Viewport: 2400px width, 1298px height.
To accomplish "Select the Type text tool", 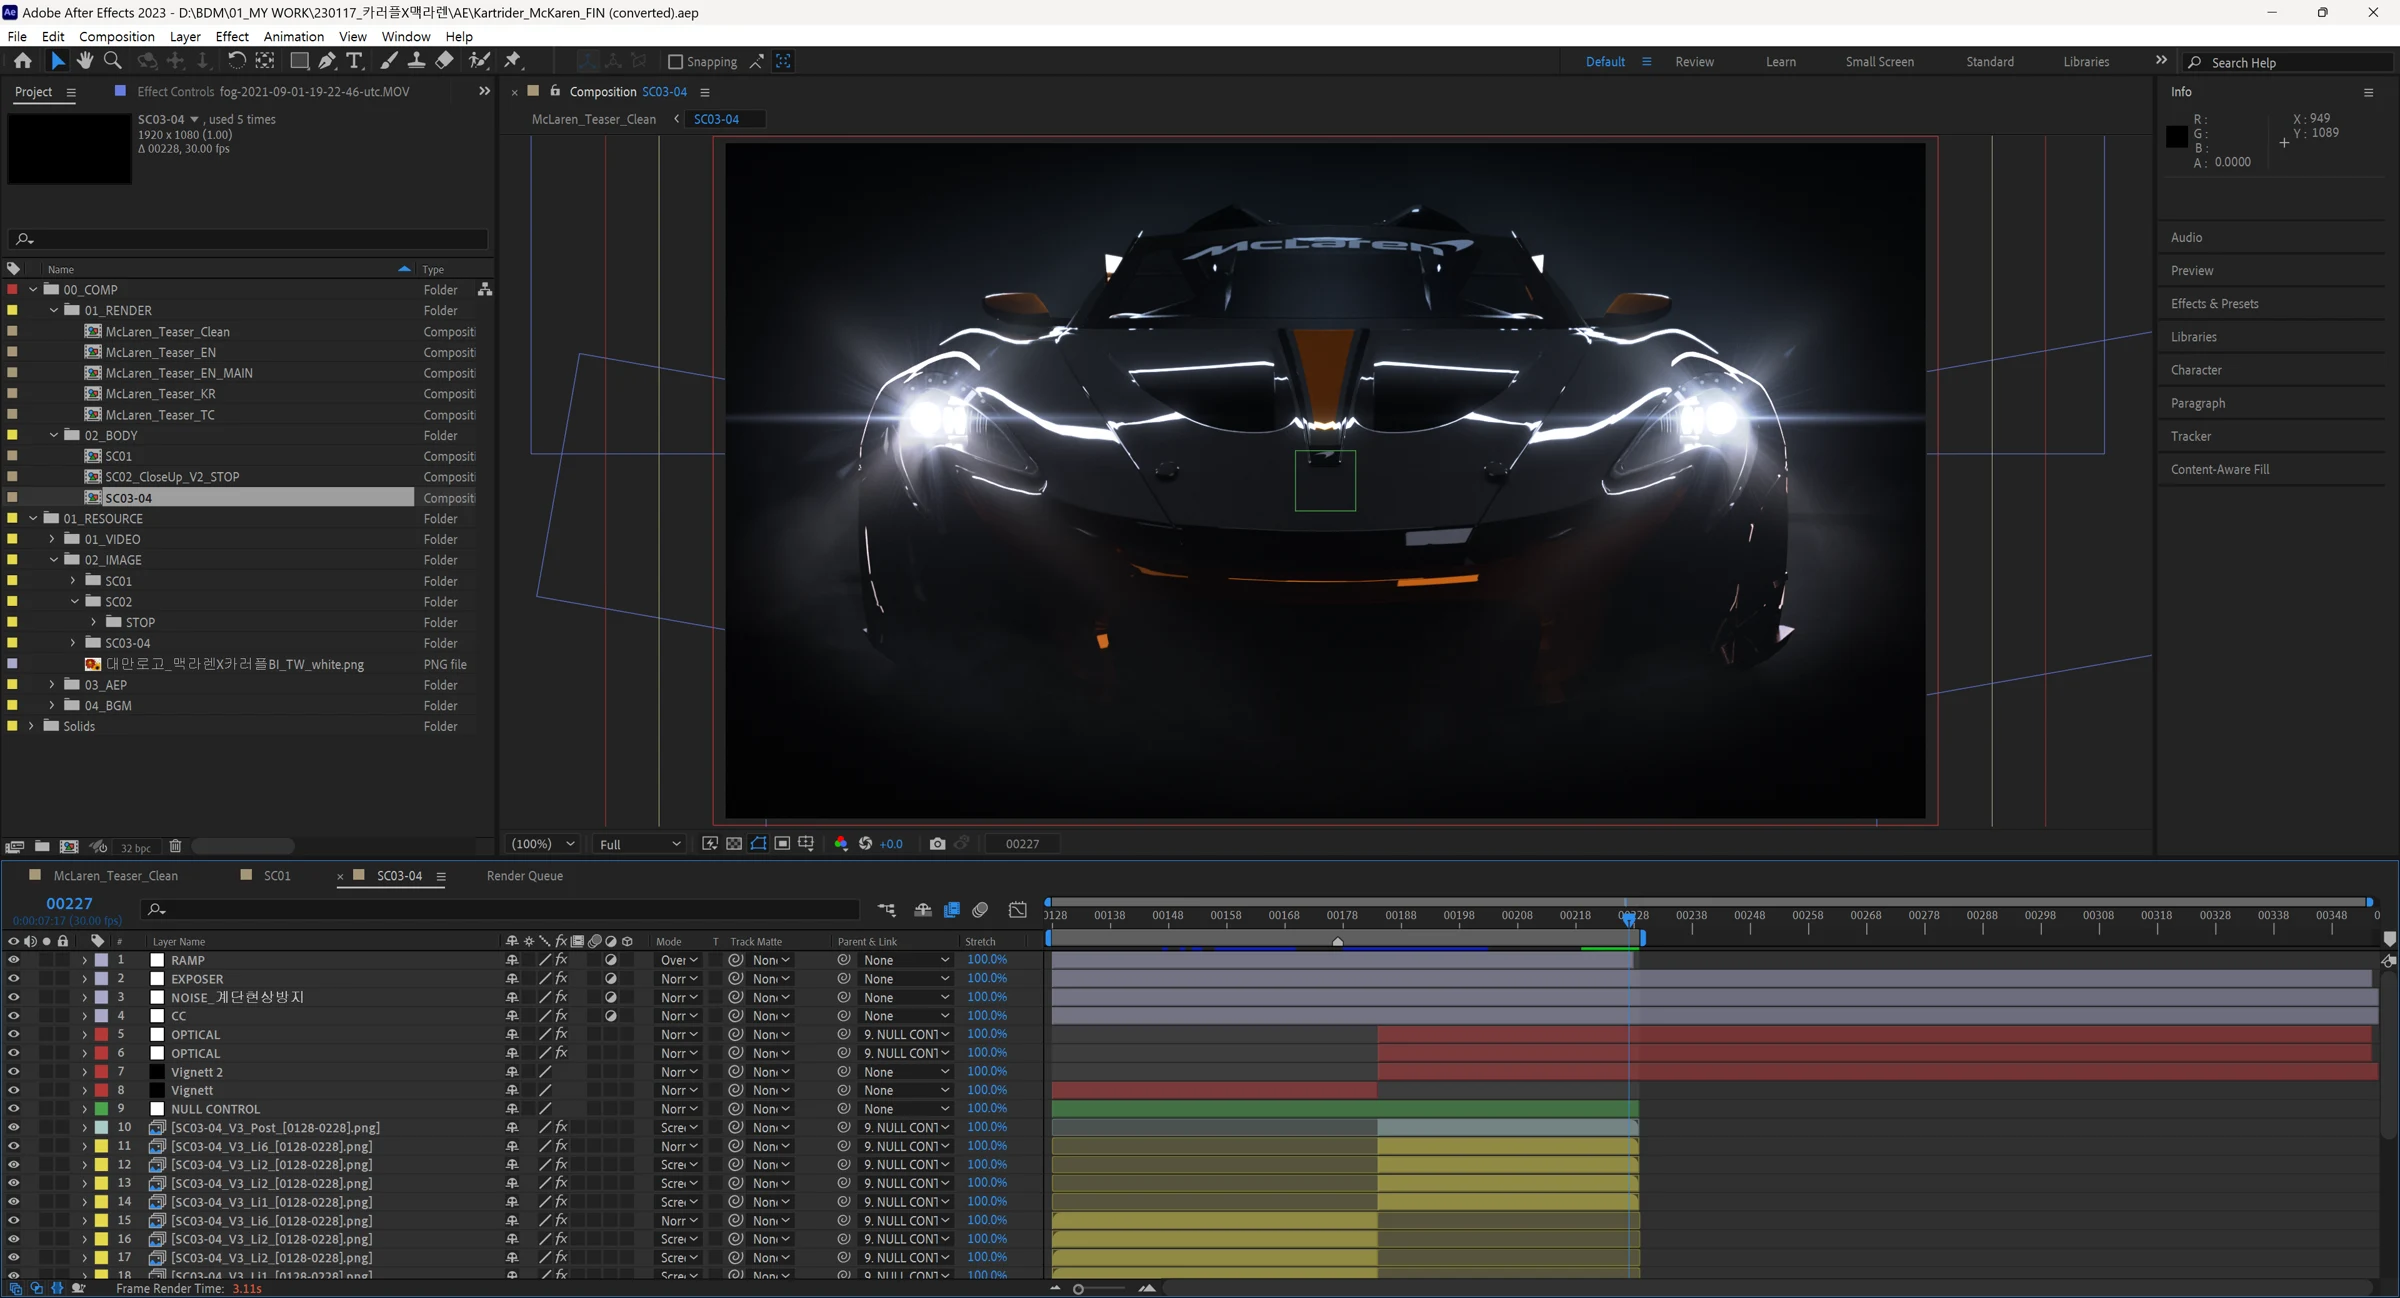I will tap(354, 61).
